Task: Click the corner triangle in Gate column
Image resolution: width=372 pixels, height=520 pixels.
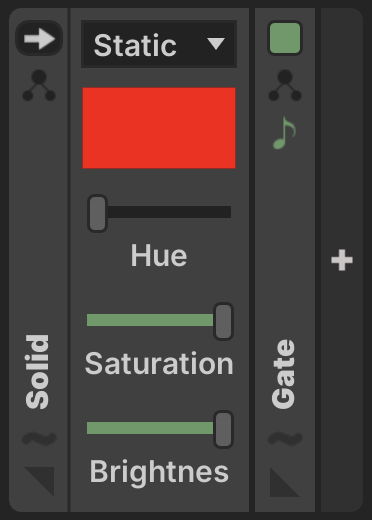Action: pyautogui.click(x=285, y=482)
